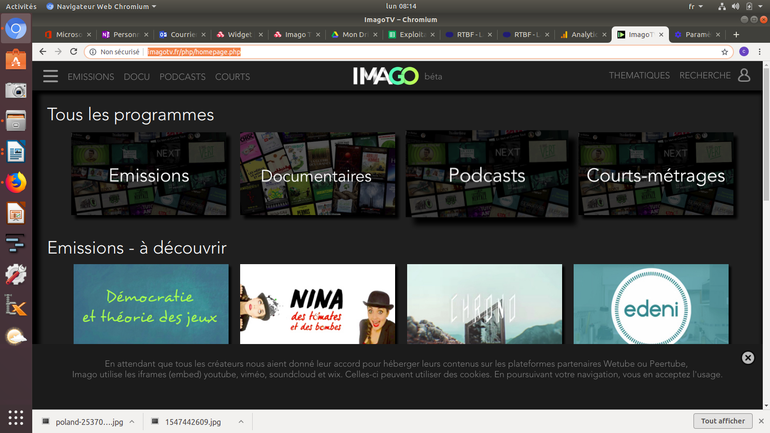The height and width of the screenshot is (433, 770).
Task: Click the IMAGO logo
Action: (385, 76)
